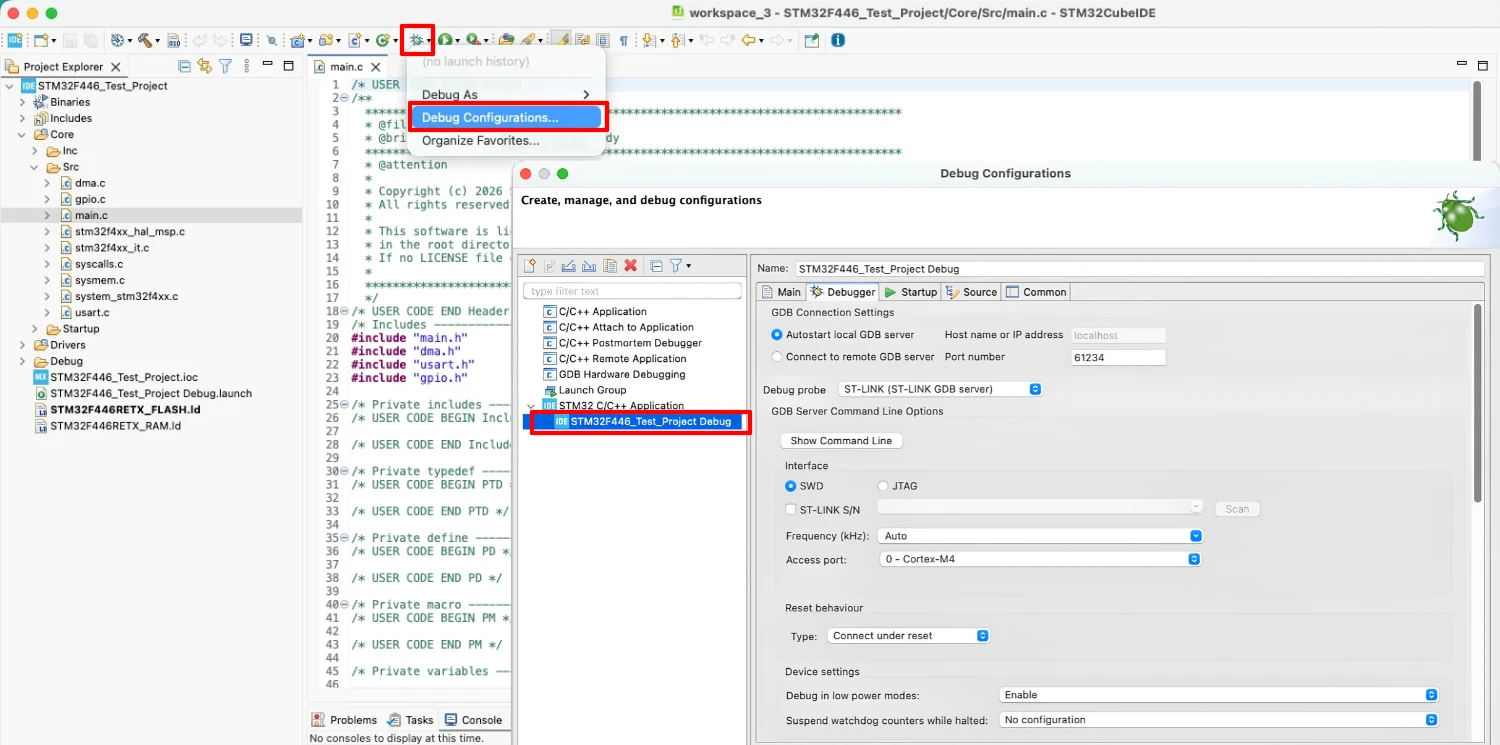Open the Debug As submenu
The image size is (1500, 745).
point(505,95)
